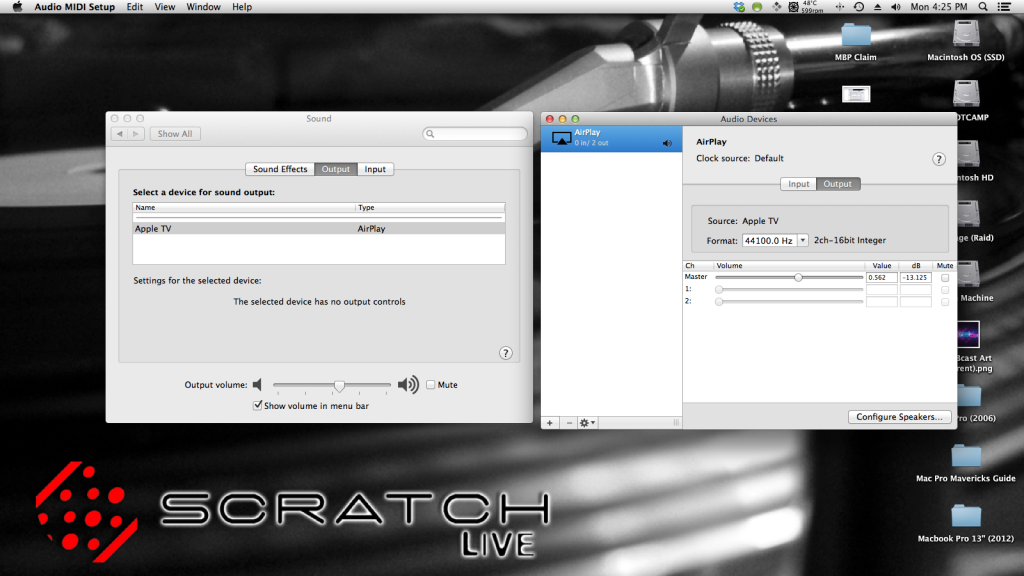Open the Apple menu
This screenshot has height=576, width=1024.
pos(18,7)
